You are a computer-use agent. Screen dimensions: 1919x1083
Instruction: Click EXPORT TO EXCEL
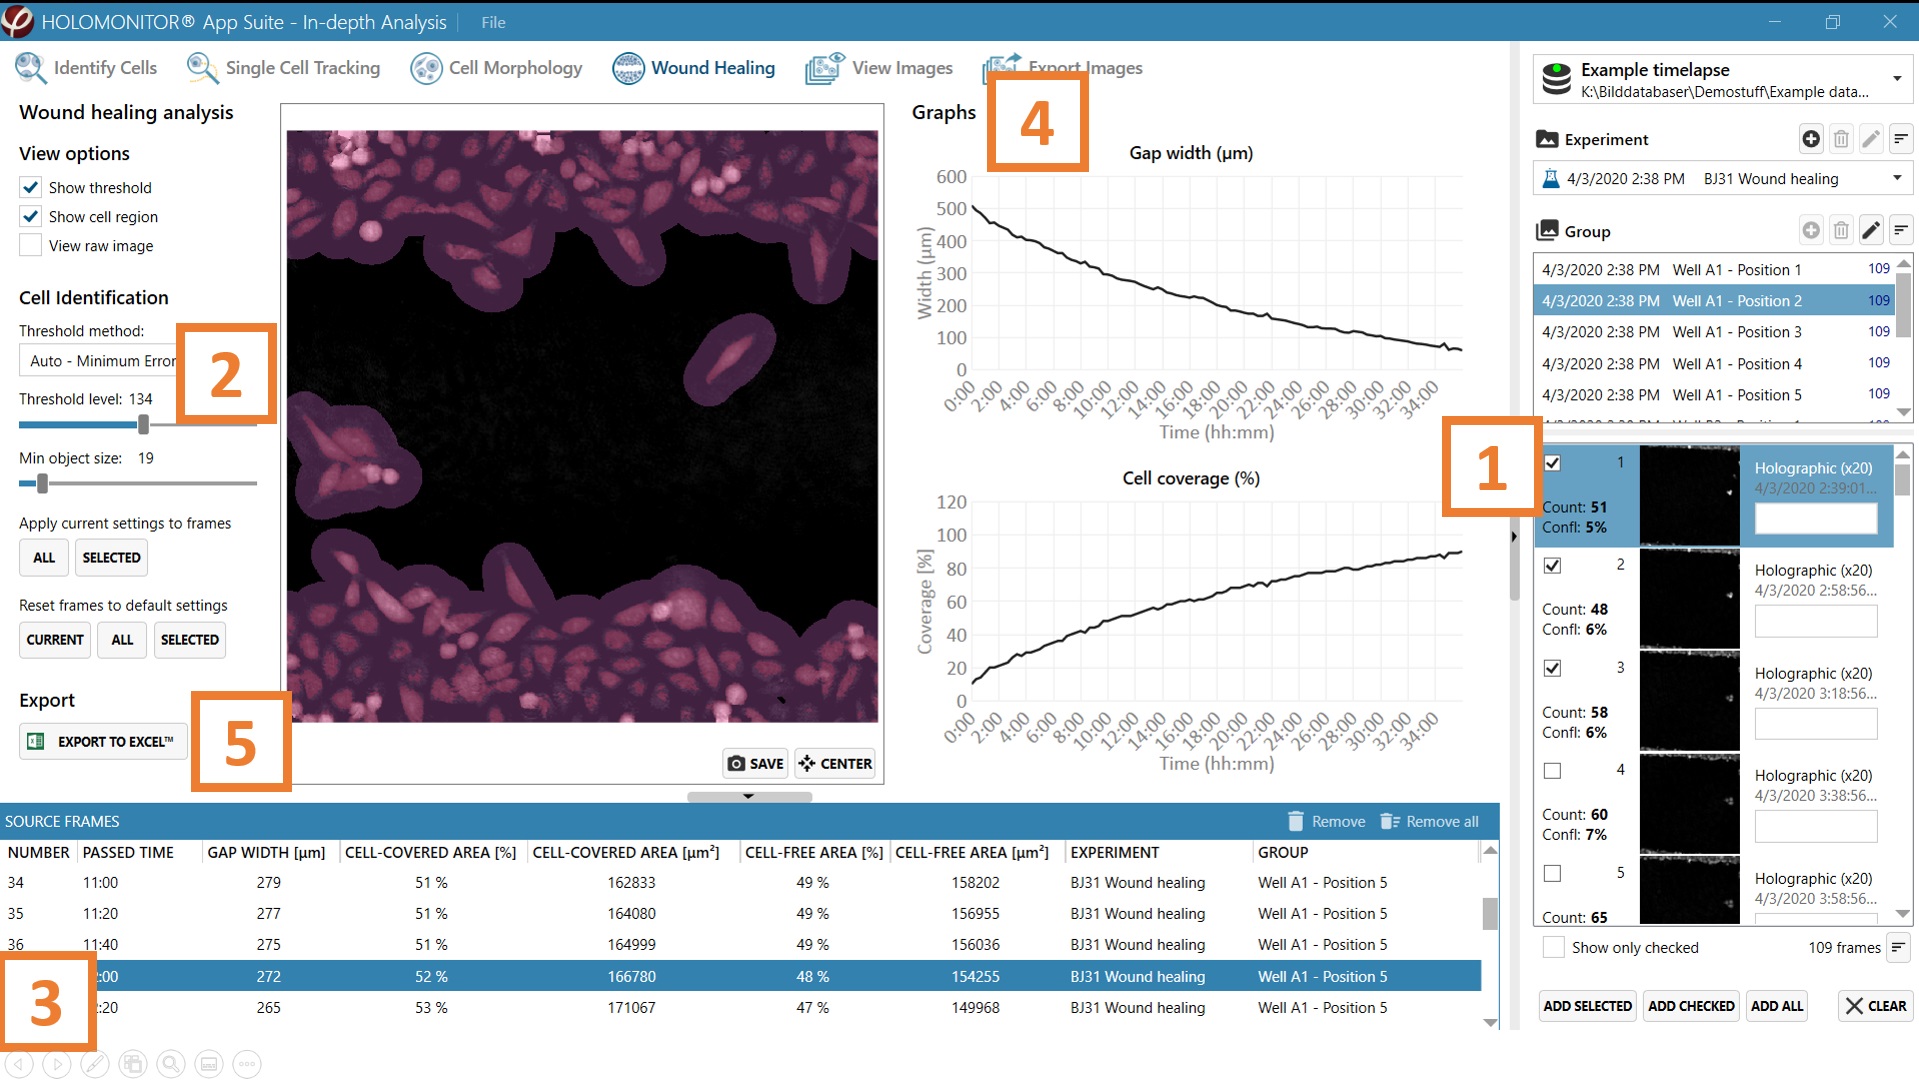tap(102, 741)
